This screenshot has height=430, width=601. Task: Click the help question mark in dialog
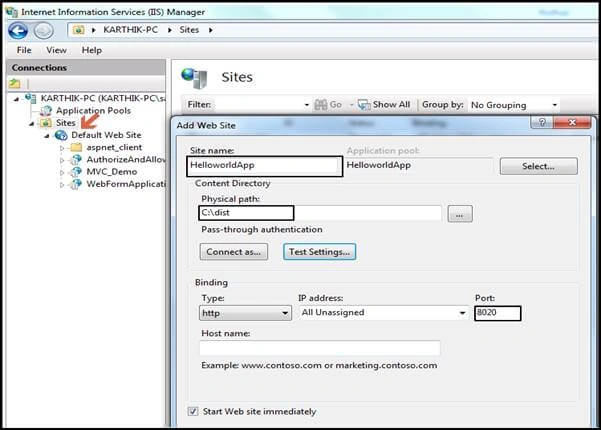coord(542,123)
